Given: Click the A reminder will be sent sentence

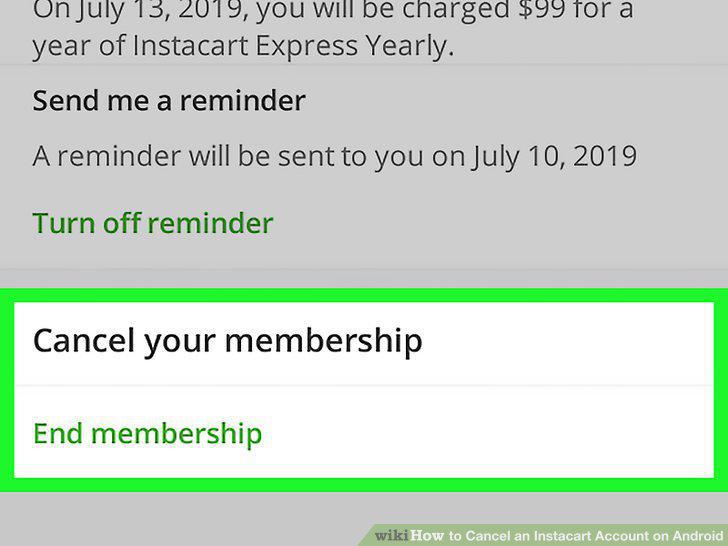Looking at the screenshot, I should point(335,156).
